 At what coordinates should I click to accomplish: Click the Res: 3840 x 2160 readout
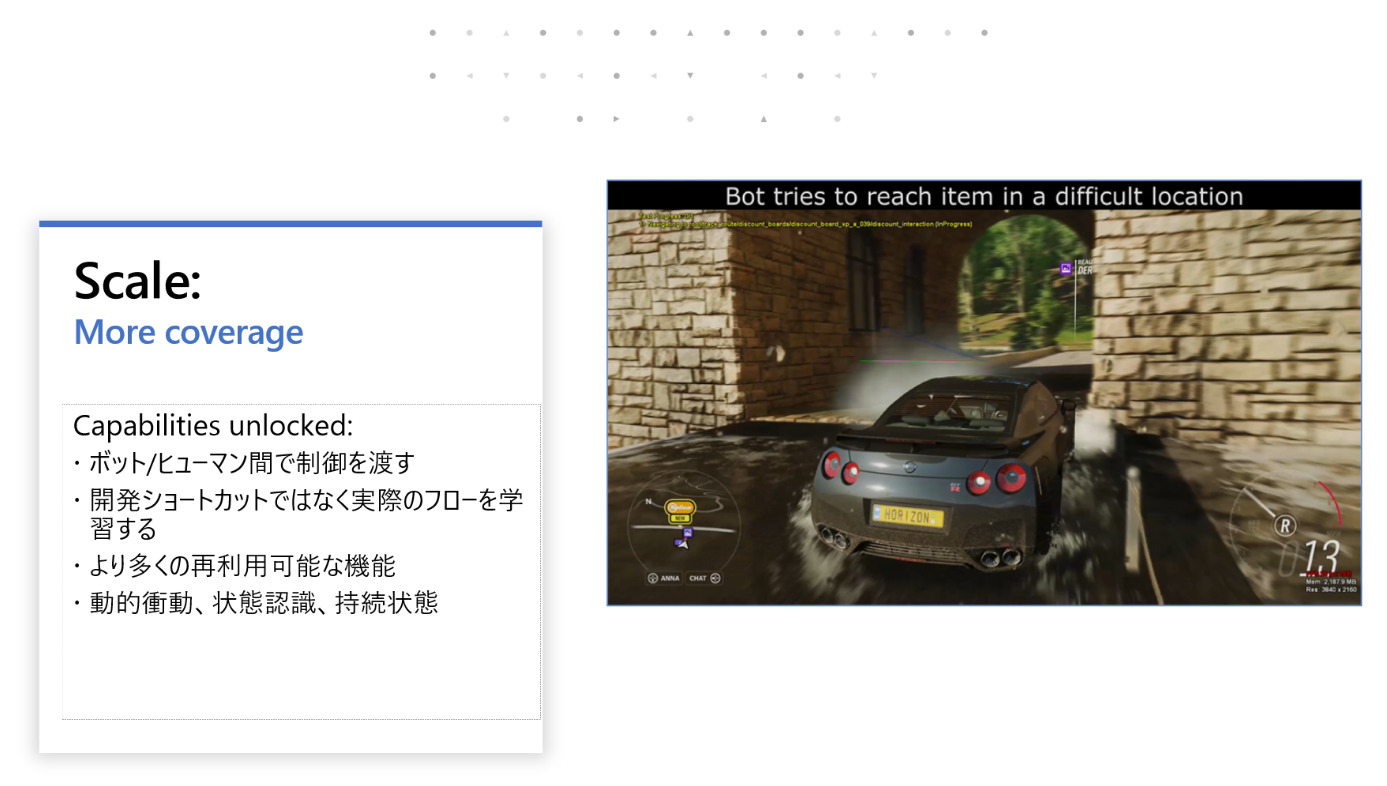(x=1331, y=590)
